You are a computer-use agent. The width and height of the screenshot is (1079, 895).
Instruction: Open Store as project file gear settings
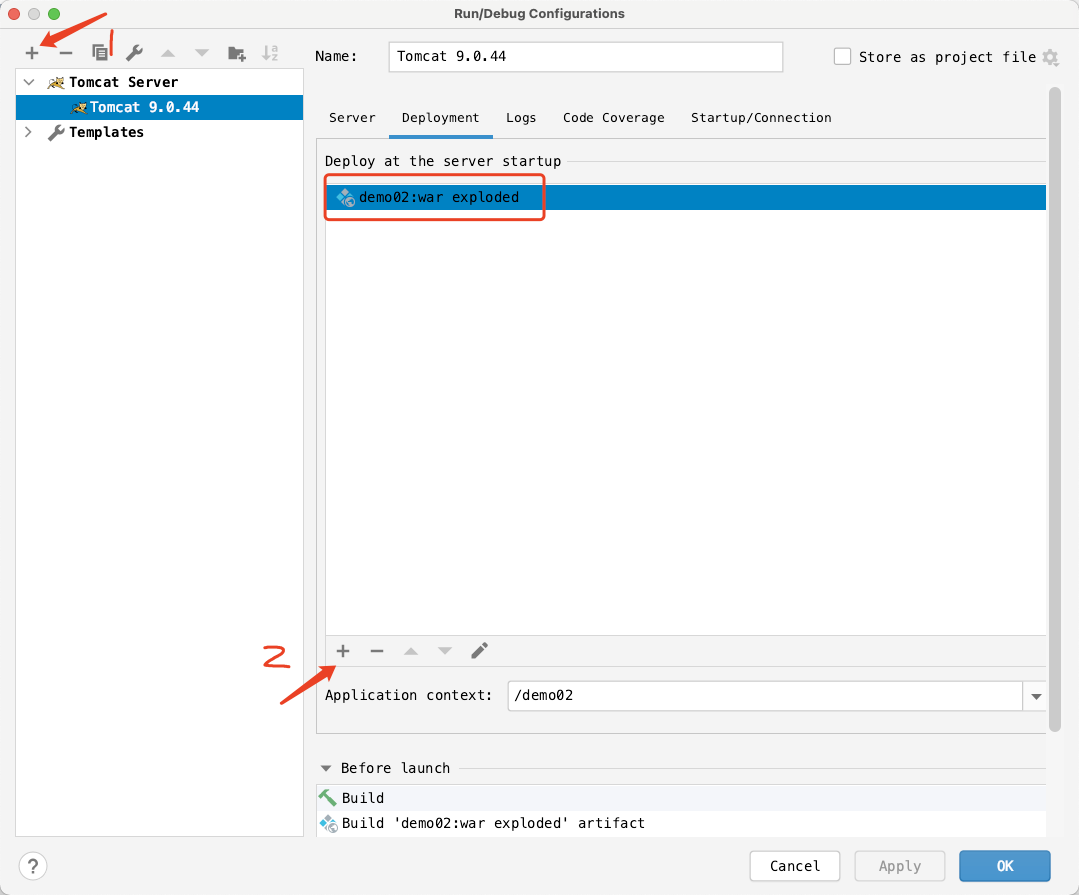(1050, 57)
